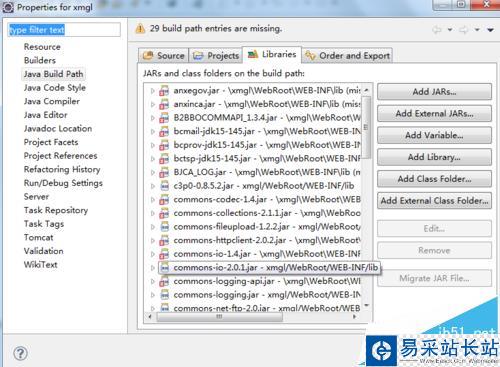Switch to the Source tab
The image size is (500, 367).
[163, 55]
